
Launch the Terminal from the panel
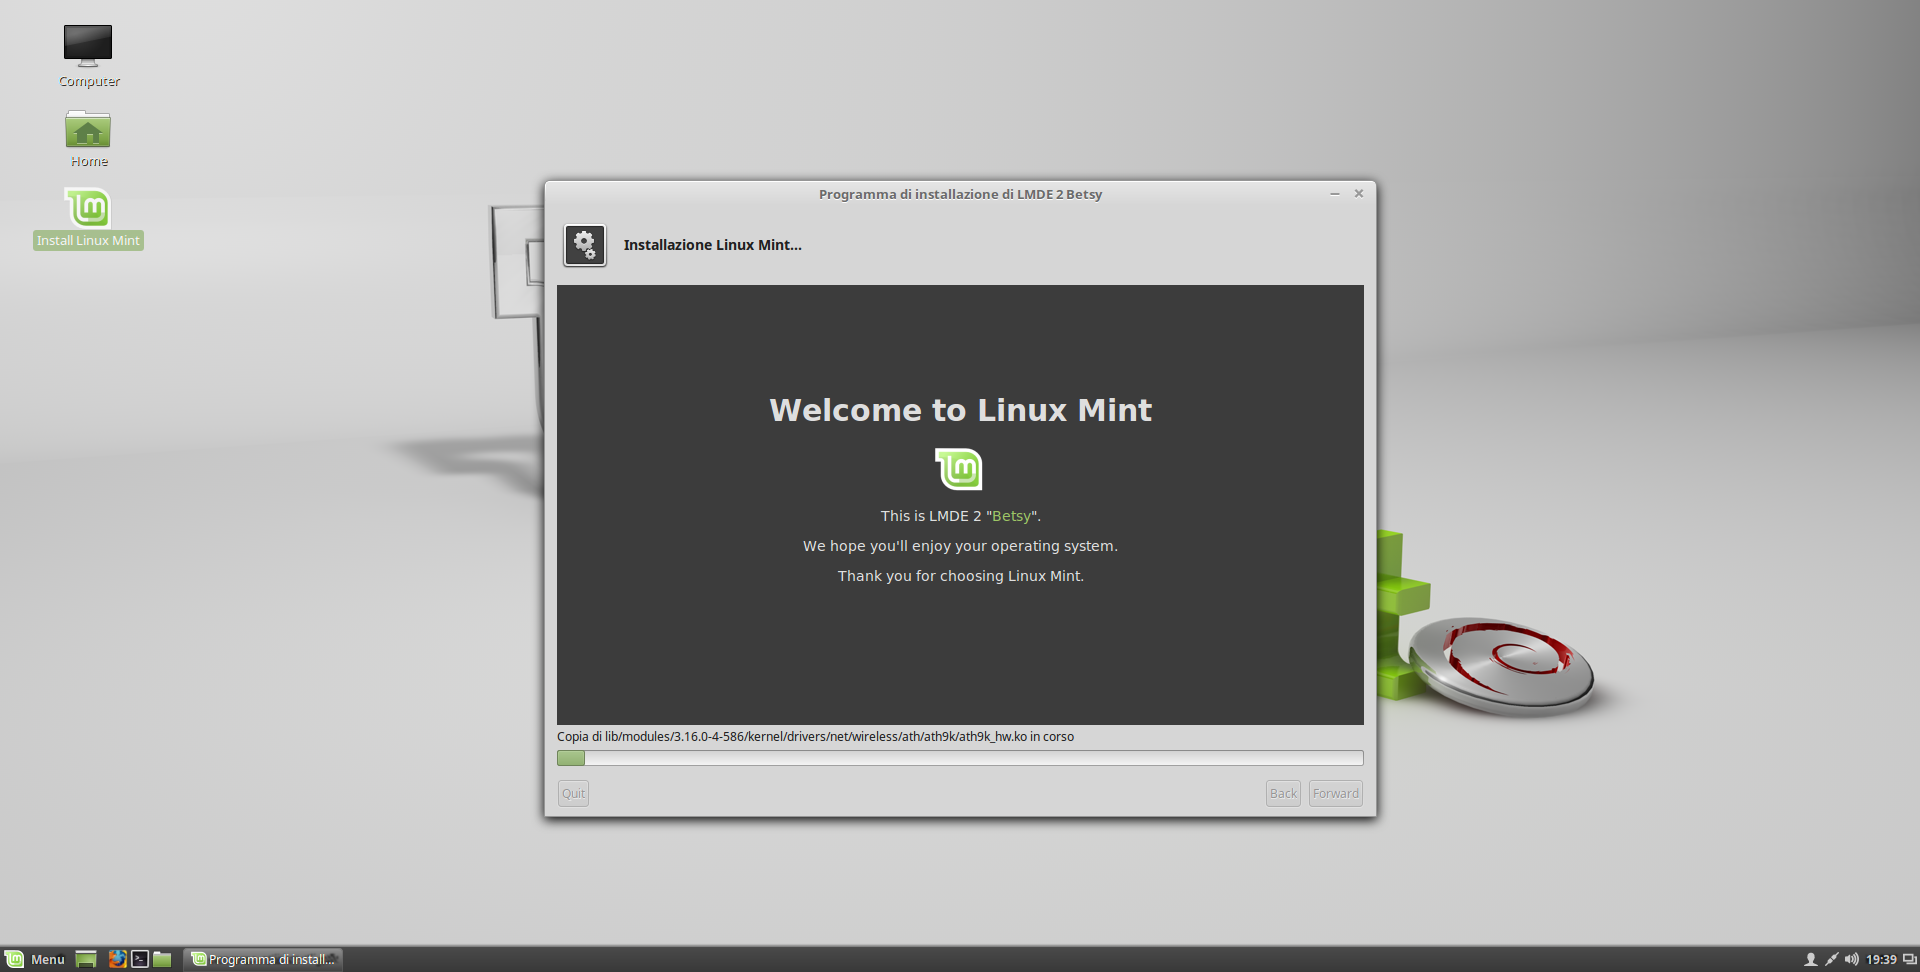pos(140,959)
